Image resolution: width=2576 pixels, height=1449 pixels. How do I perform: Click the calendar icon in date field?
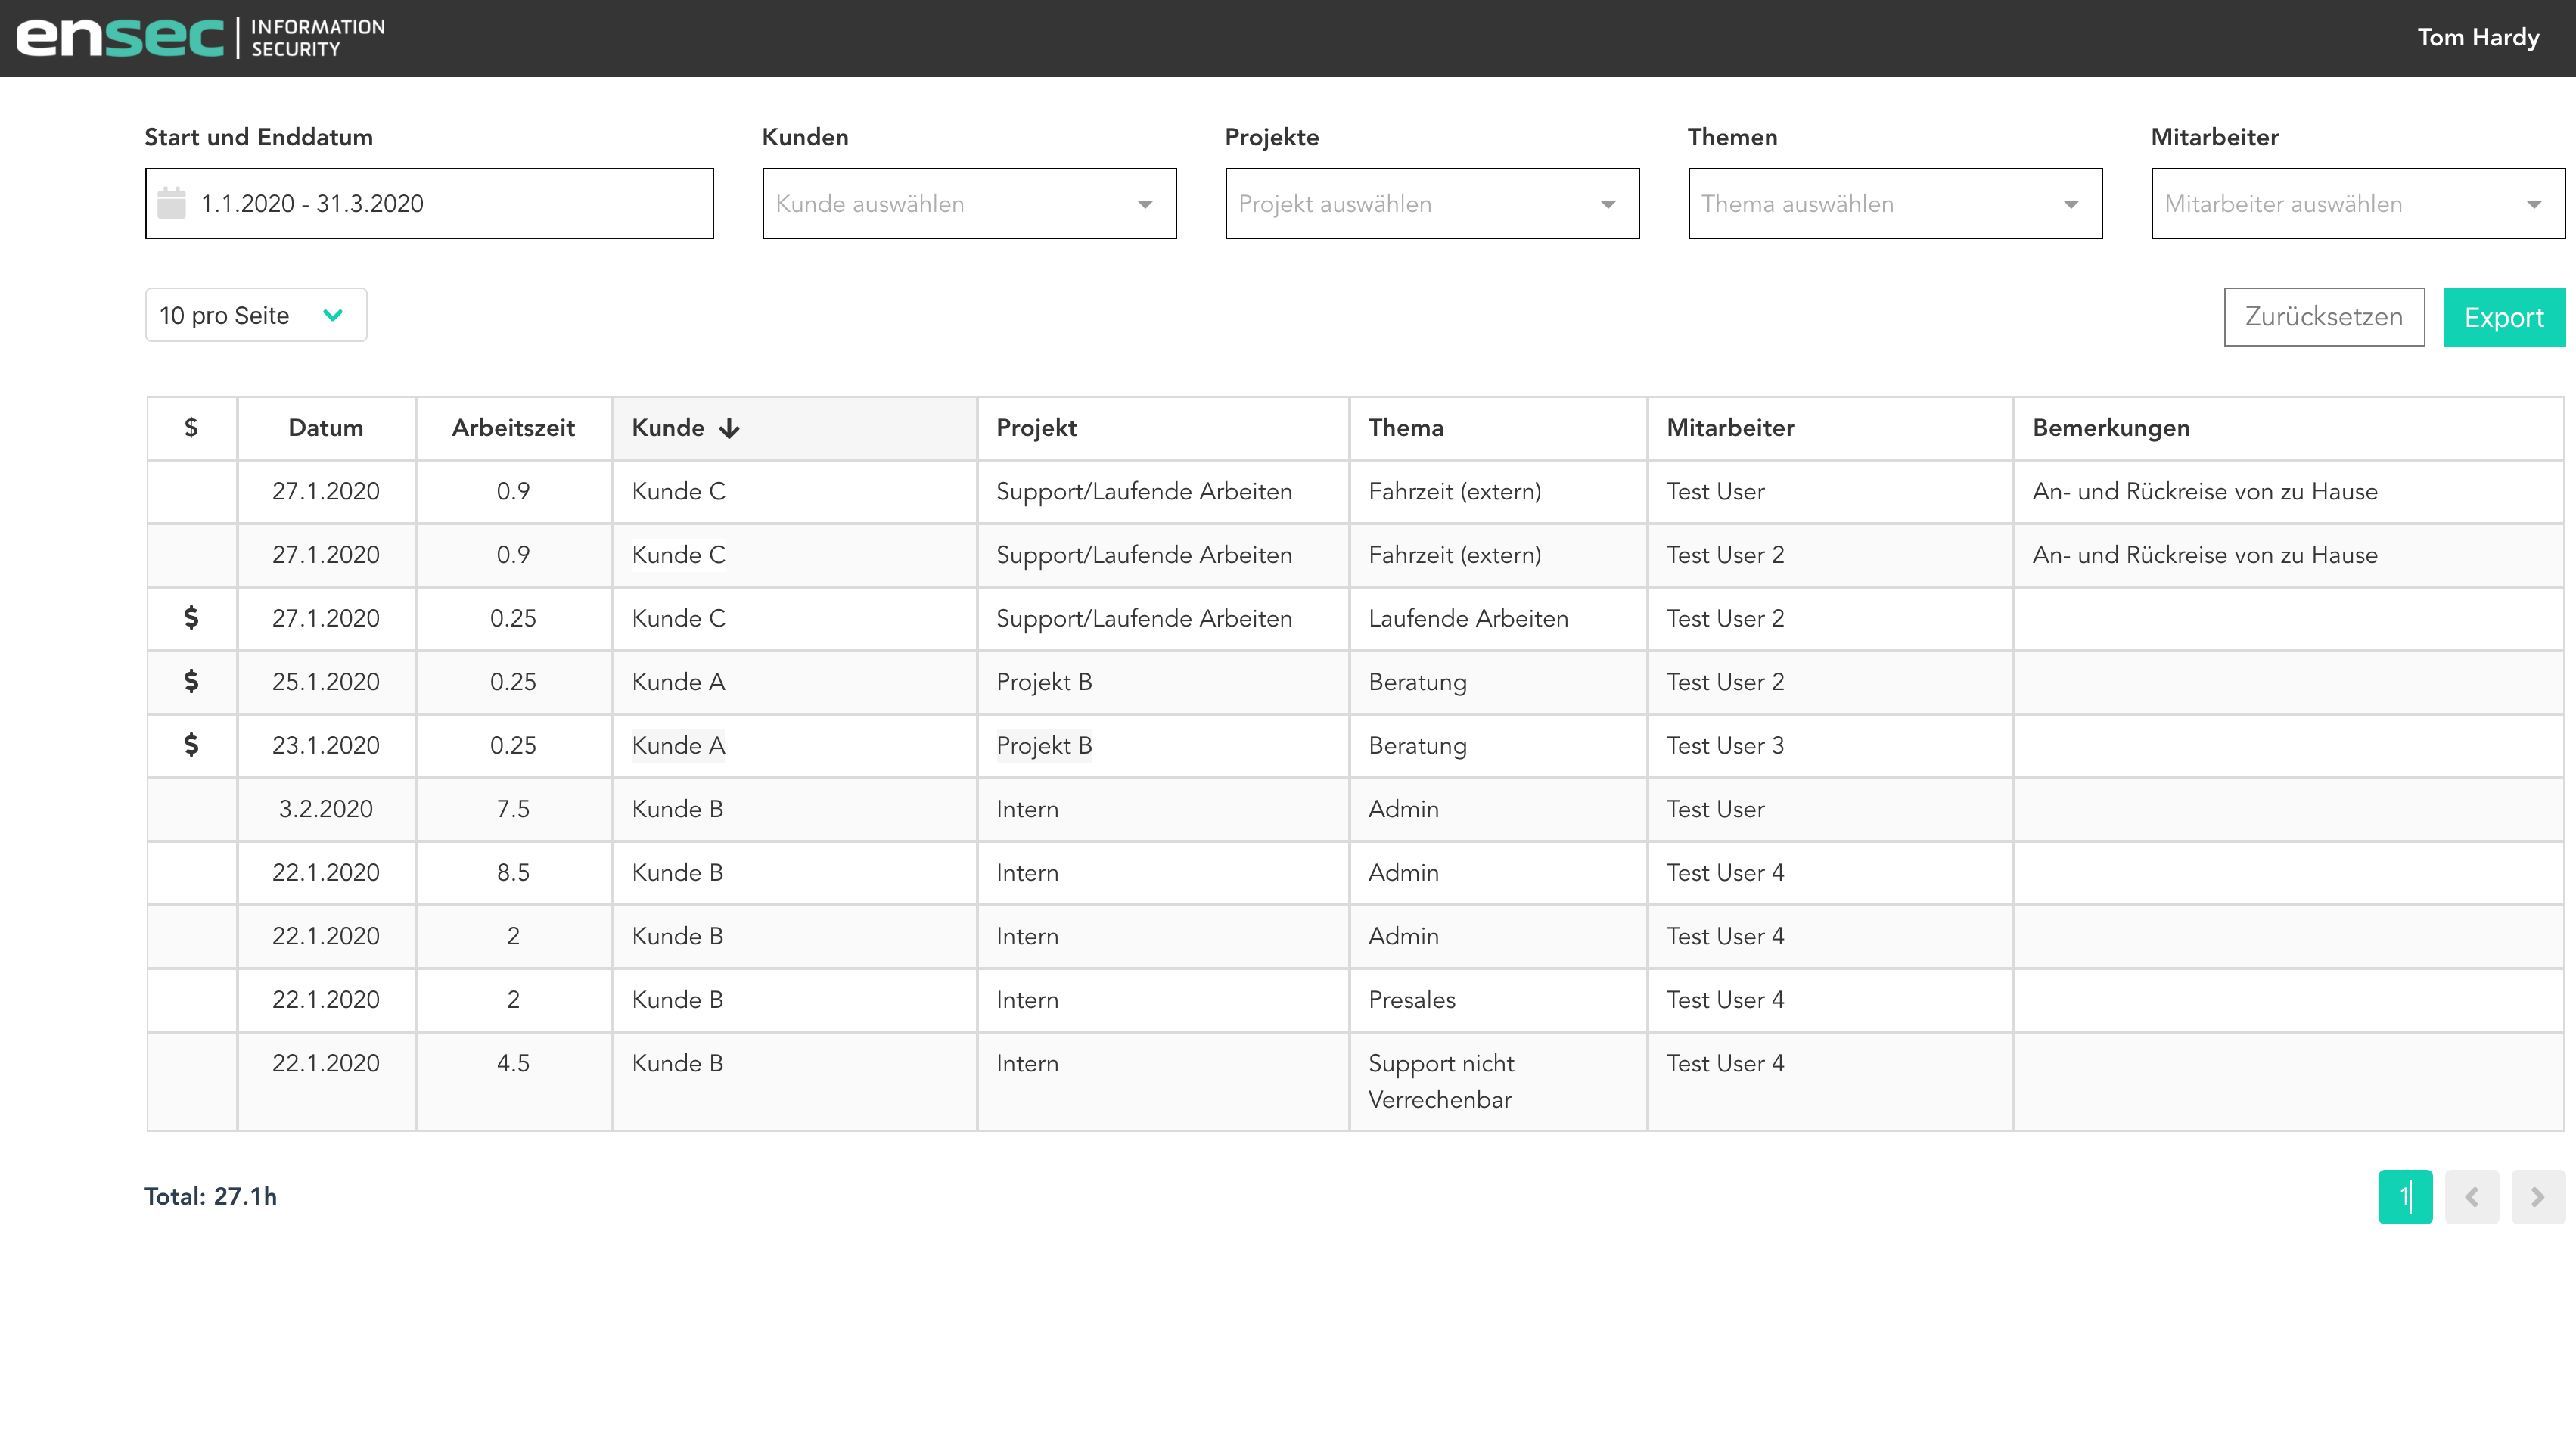pos(172,203)
